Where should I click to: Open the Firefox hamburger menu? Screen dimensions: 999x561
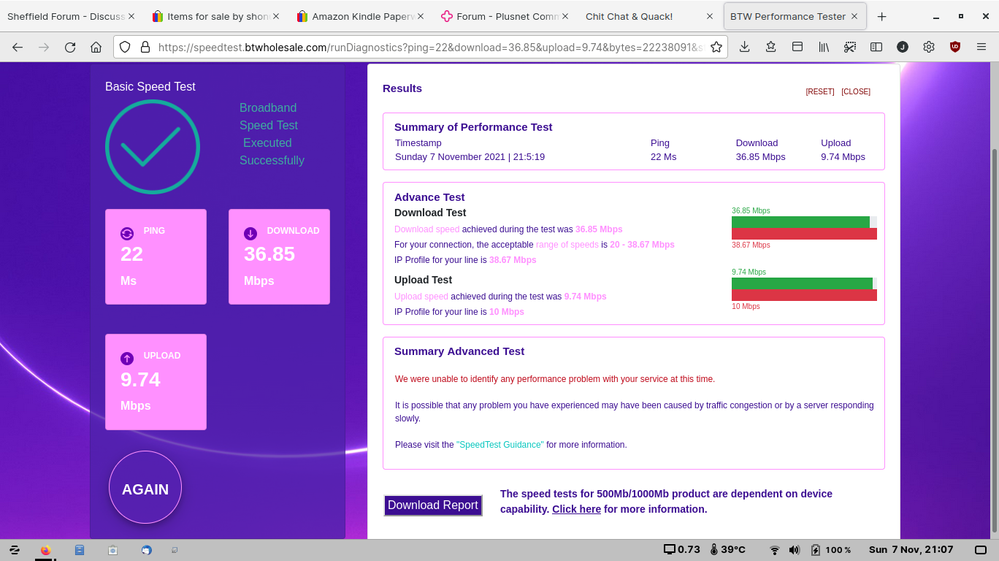(x=981, y=46)
